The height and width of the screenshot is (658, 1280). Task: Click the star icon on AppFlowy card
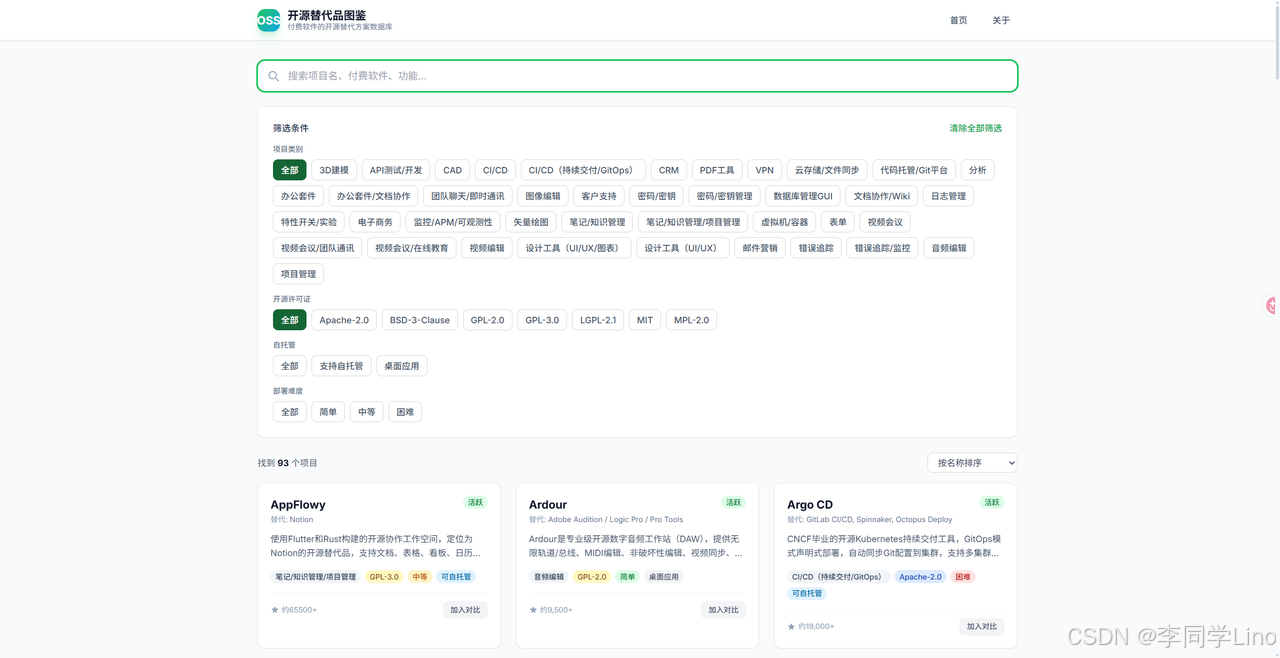tap(275, 609)
